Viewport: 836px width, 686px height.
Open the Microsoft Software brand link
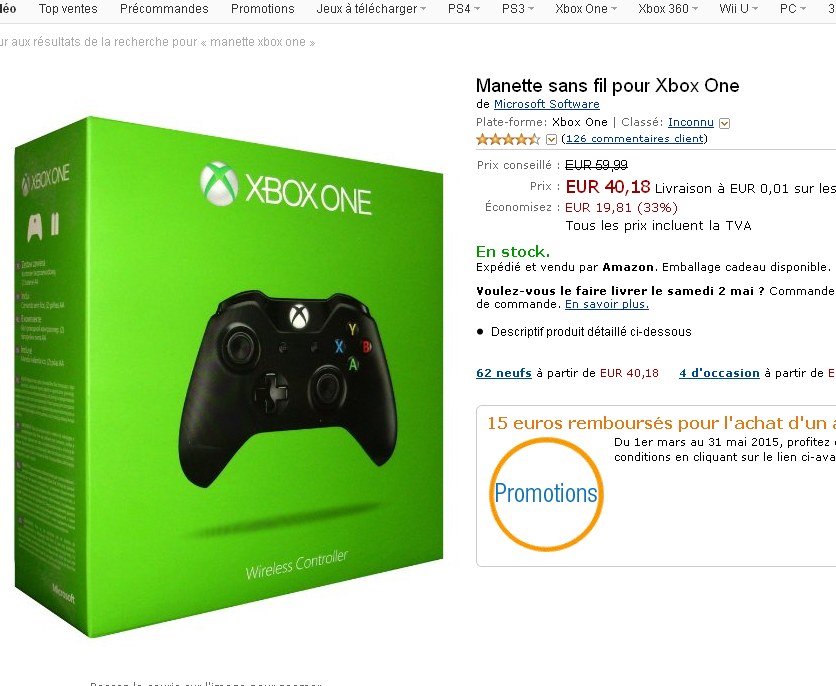click(546, 104)
